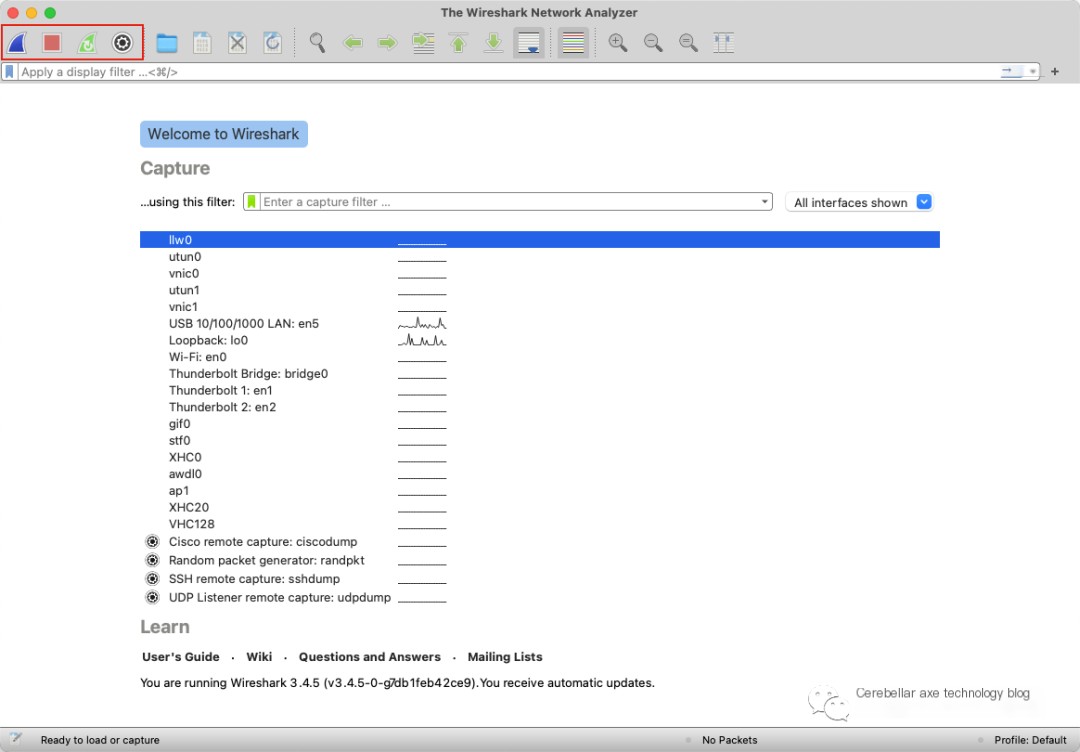Add a display filter button with plus
Screen dimensions: 1080x752
(x=1055, y=72)
